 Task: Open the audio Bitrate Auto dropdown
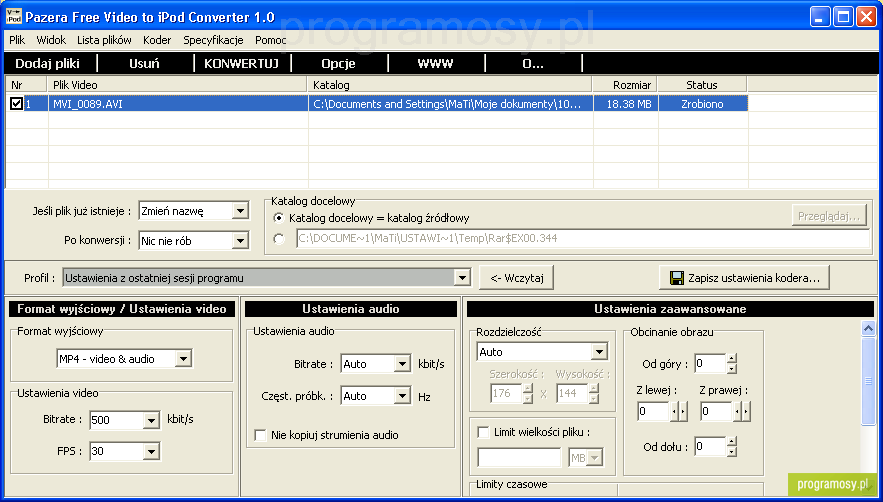click(x=402, y=364)
